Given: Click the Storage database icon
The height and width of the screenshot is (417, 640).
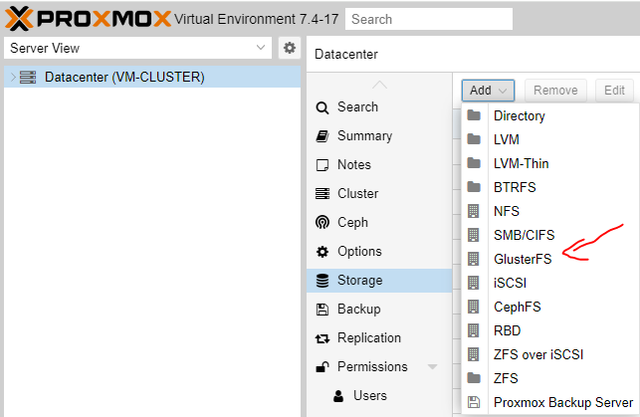Looking at the screenshot, I should 322,280.
